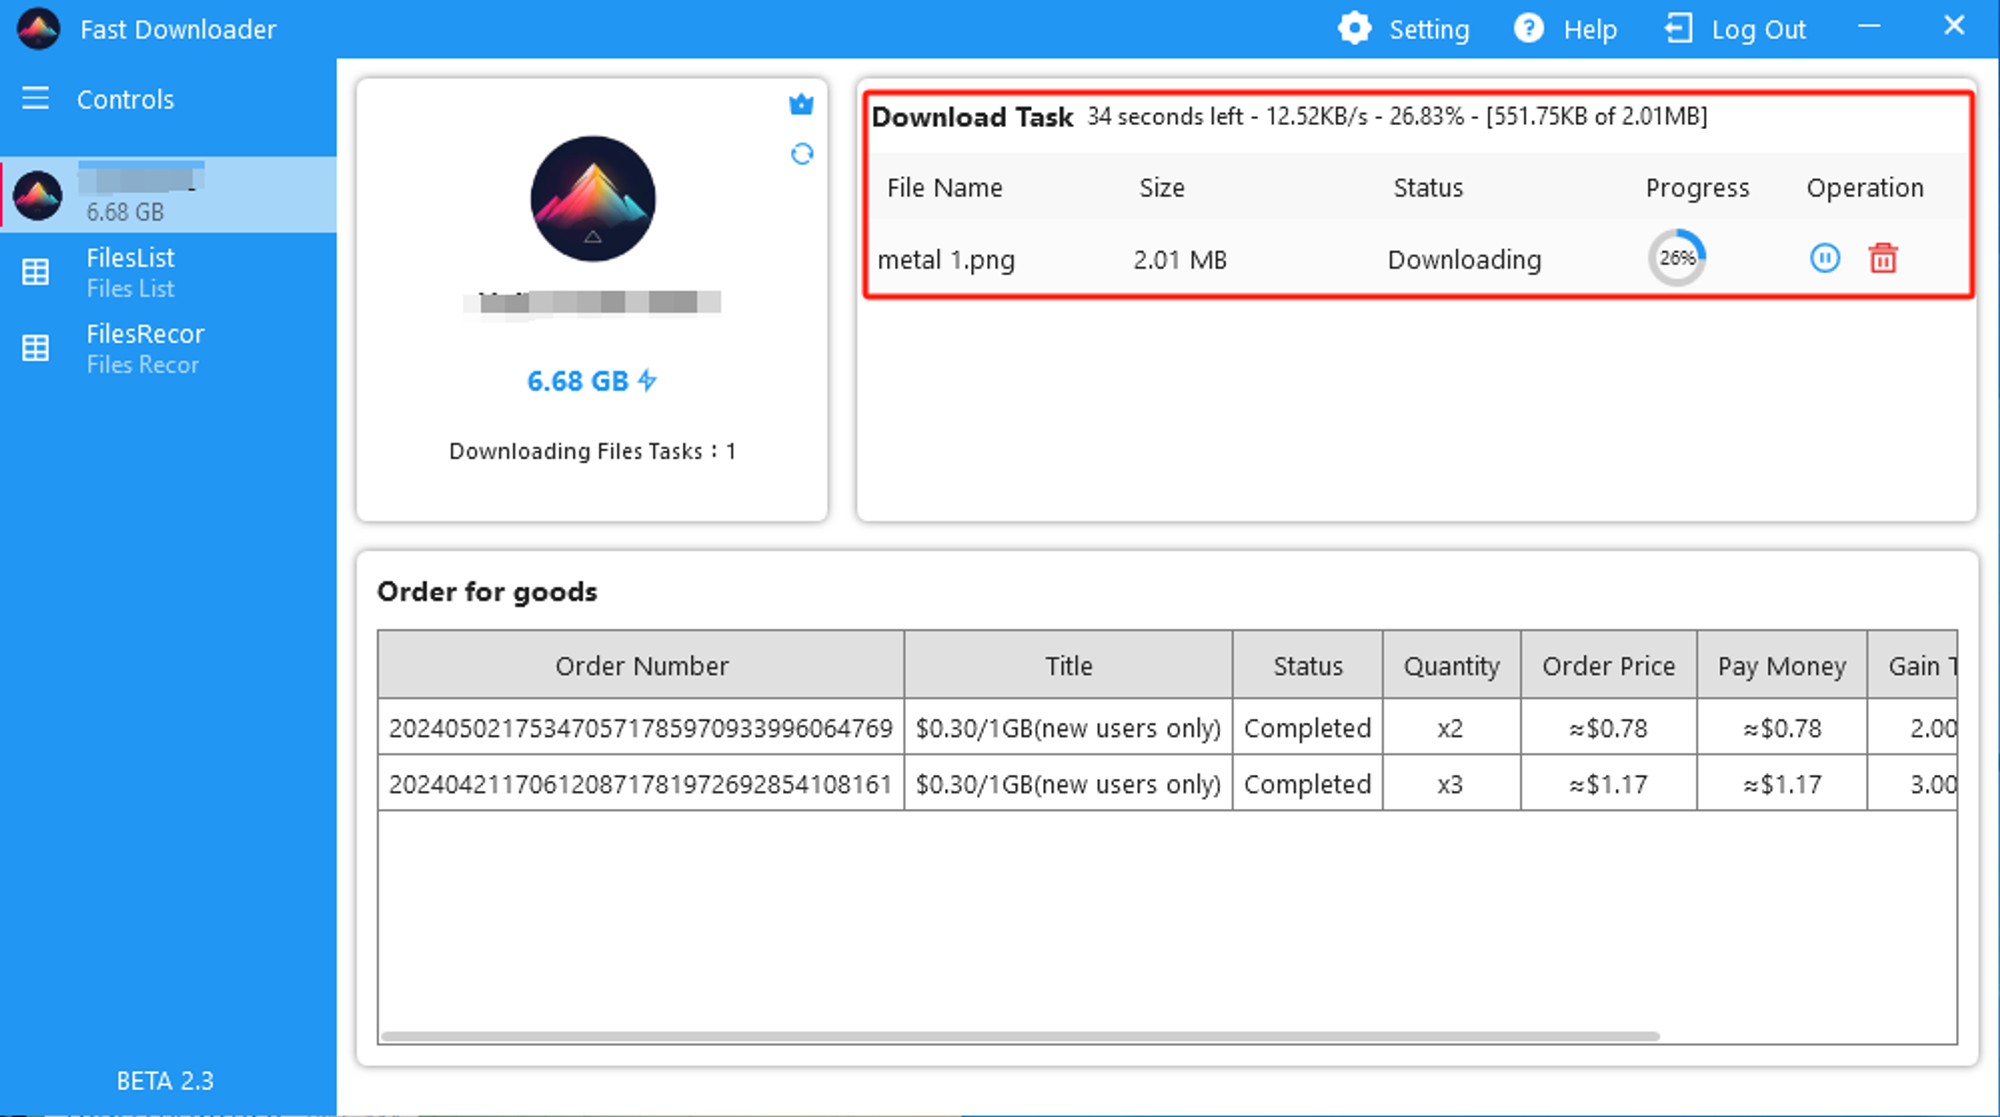This screenshot has width=2000, height=1117.
Task: Open the FilesList menu entry
Action: 169,271
